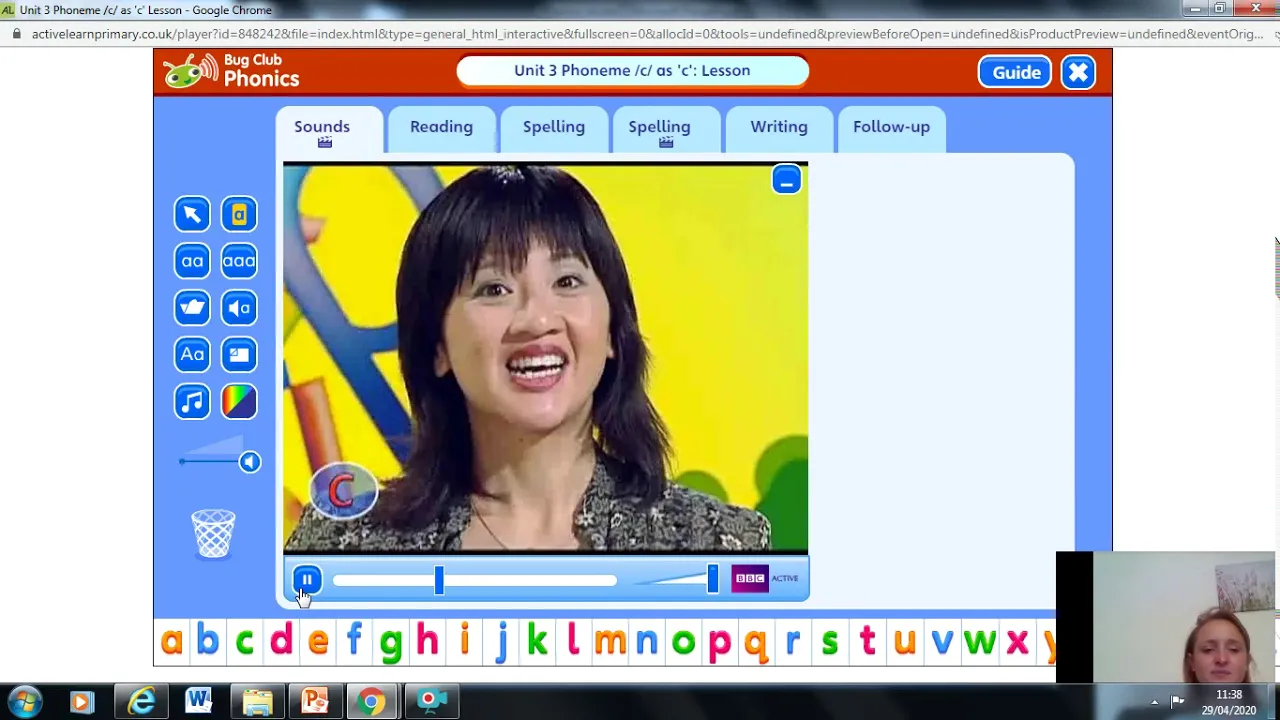Open the Follow-up tab
Image resolution: width=1280 pixels, height=720 pixels.
pyautogui.click(x=891, y=128)
